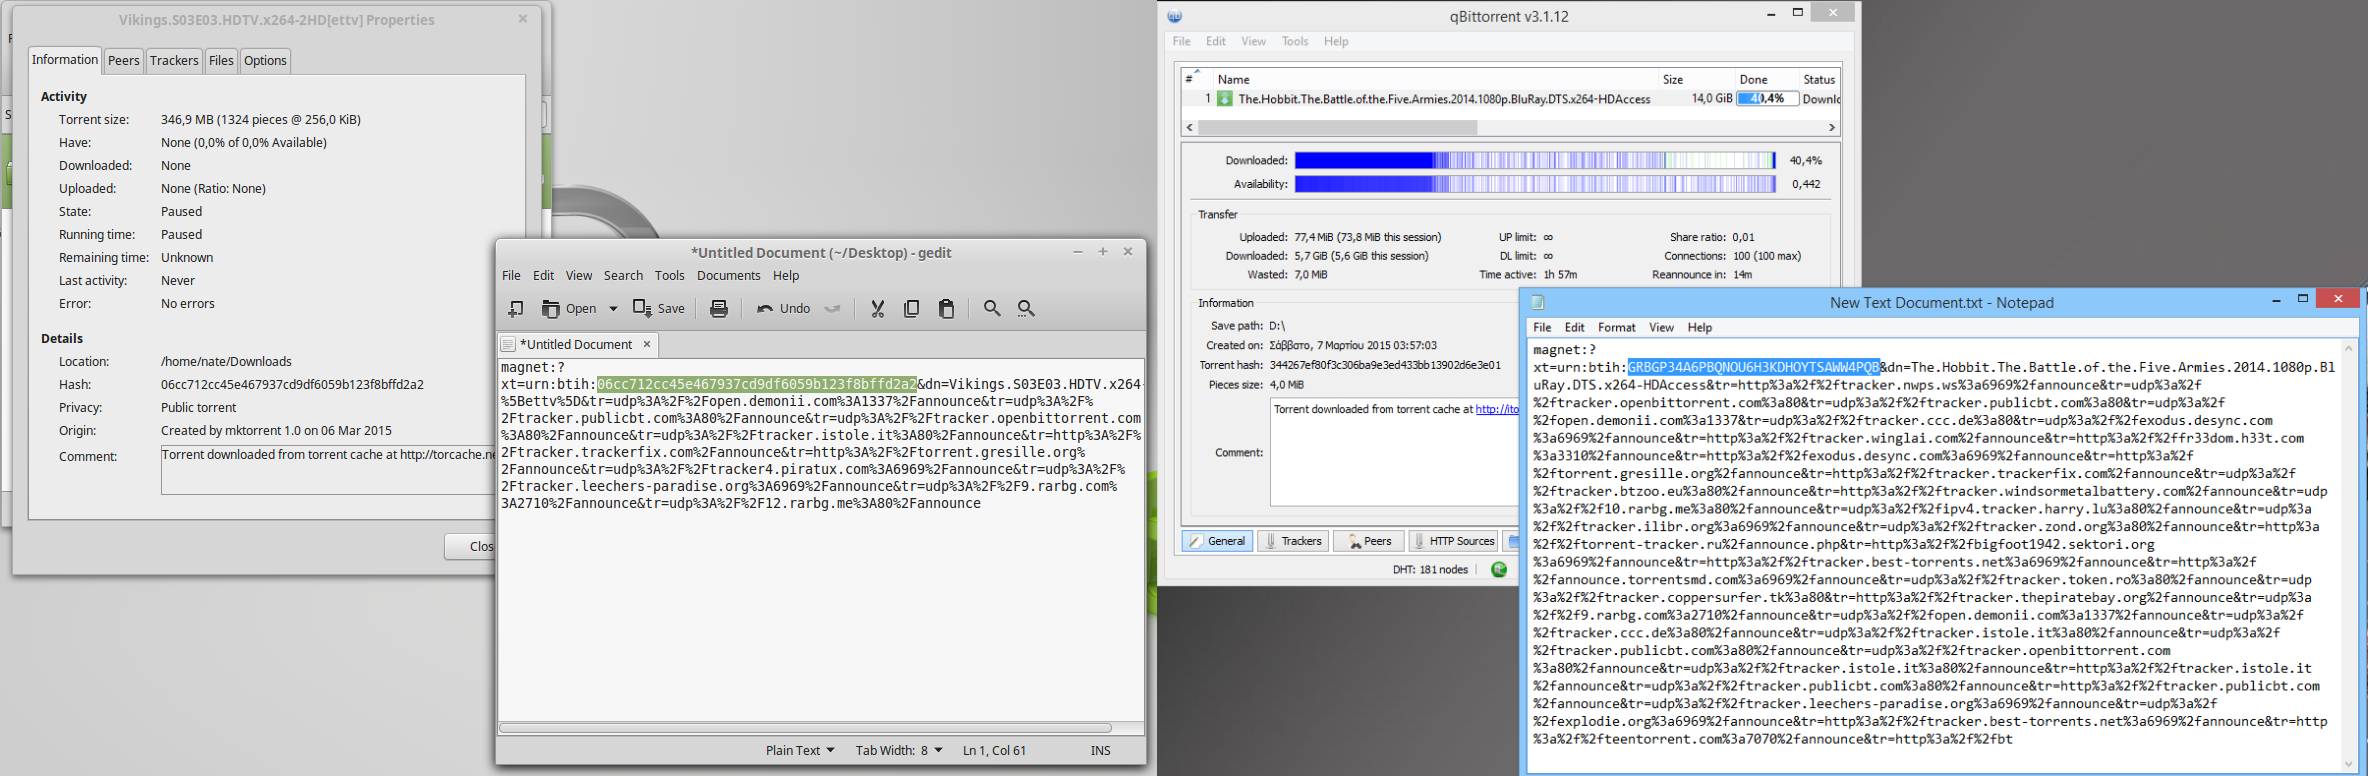
Task: Click the Cut scissors icon in gedit
Action: tap(877, 309)
